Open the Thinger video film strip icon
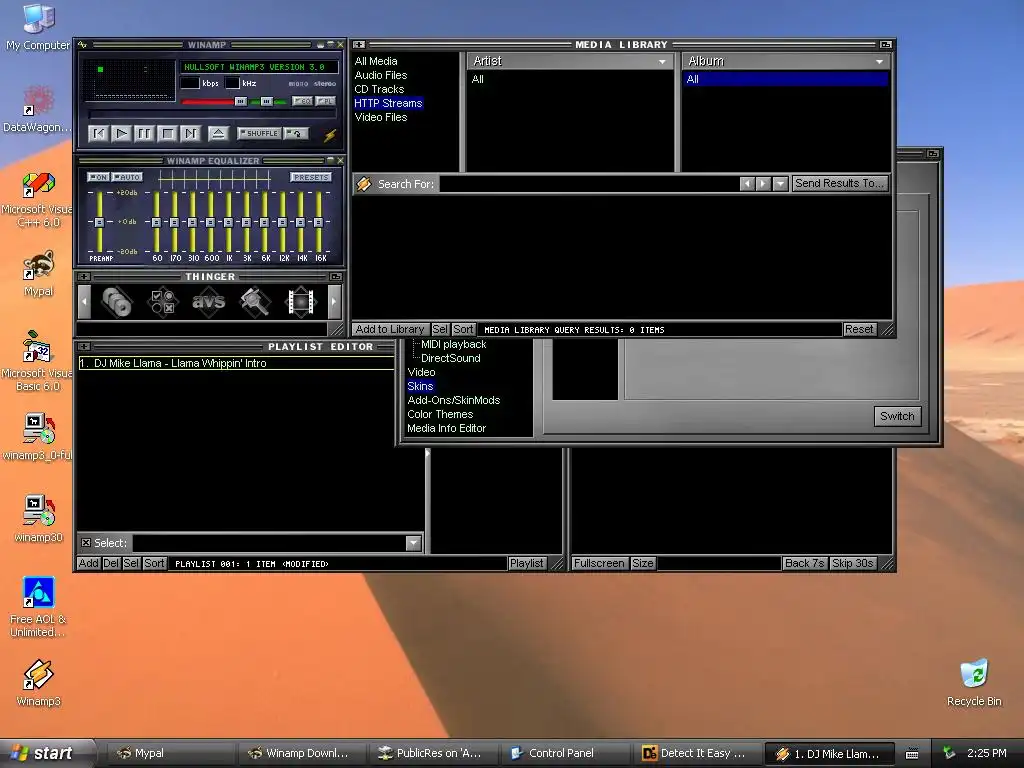The height and width of the screenshot is (768, 1024). pos(300,302)
